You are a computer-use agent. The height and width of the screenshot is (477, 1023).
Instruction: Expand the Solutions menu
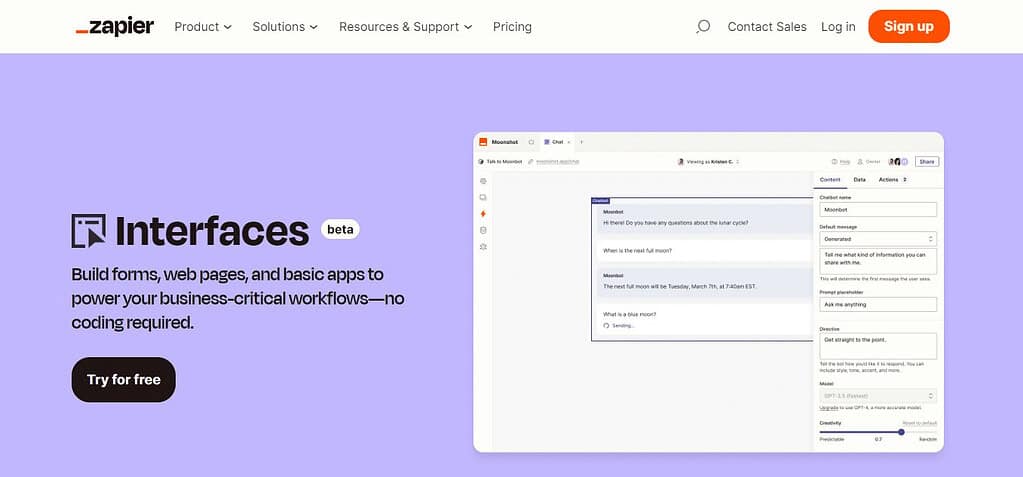(285, 27)
